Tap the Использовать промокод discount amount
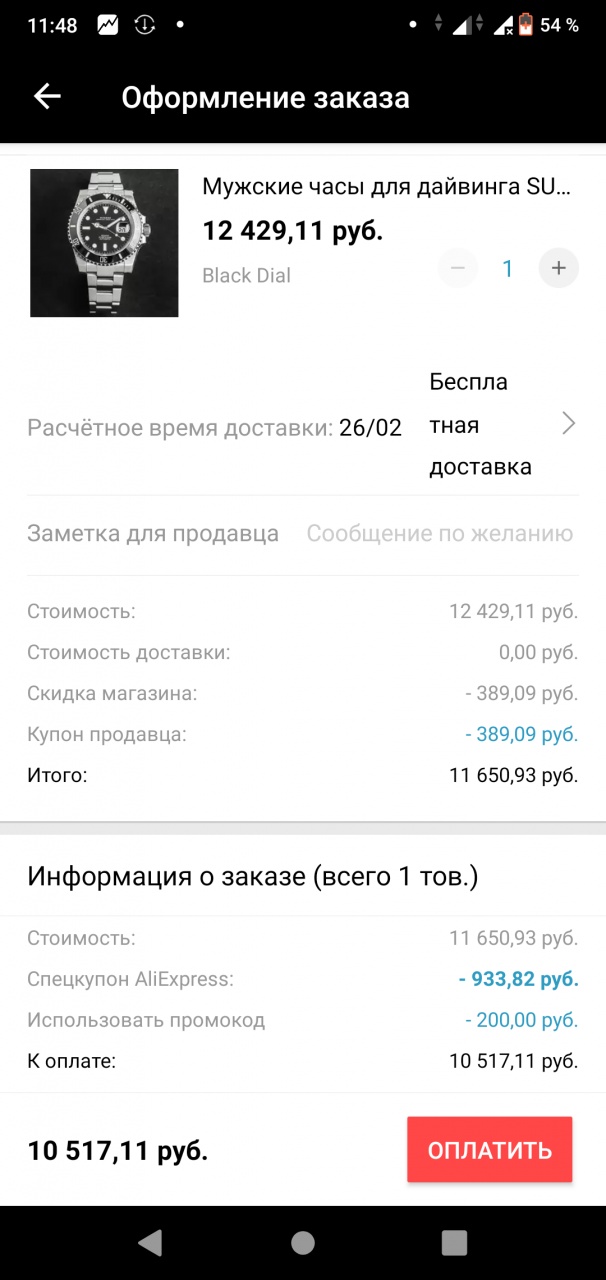606x1280 pixels. click(x=521, y=1020)
